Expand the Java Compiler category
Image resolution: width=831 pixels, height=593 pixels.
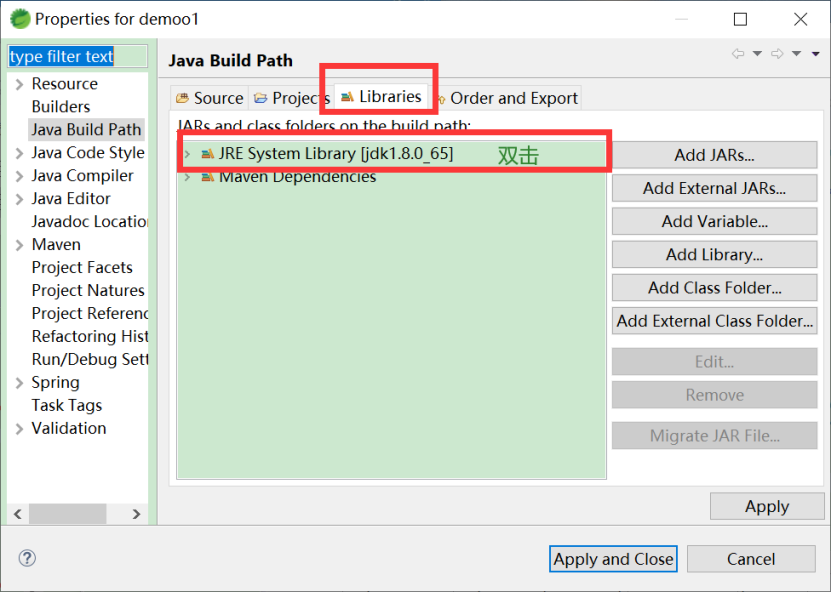tap(20, 176)
